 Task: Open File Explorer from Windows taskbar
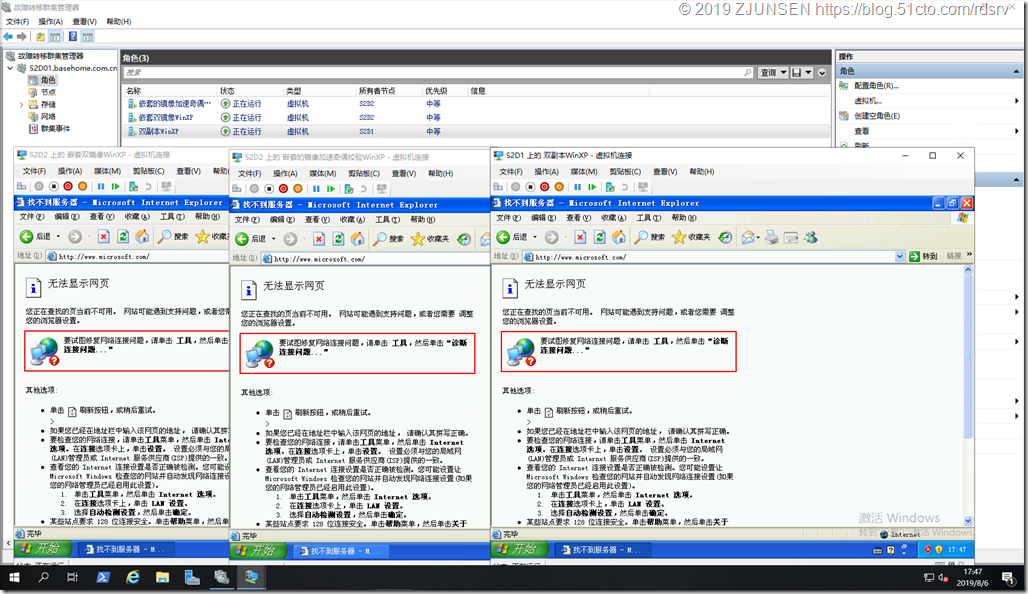pos(162,577)
